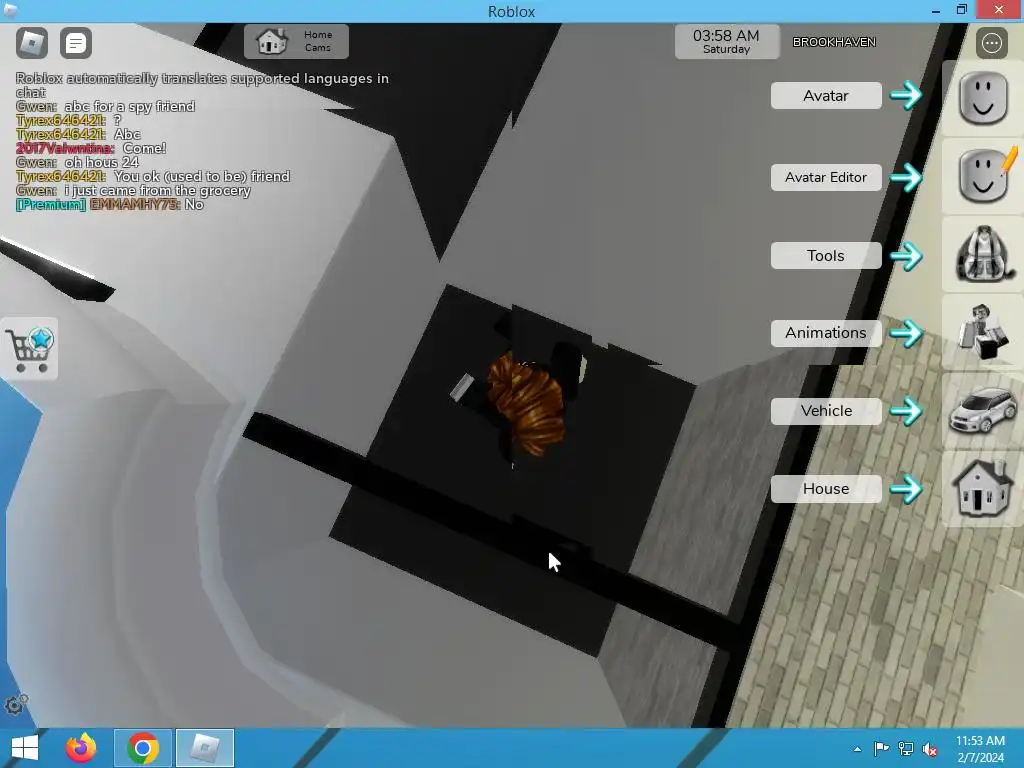Click the smiley Avatar icon

tap(982, 98)
